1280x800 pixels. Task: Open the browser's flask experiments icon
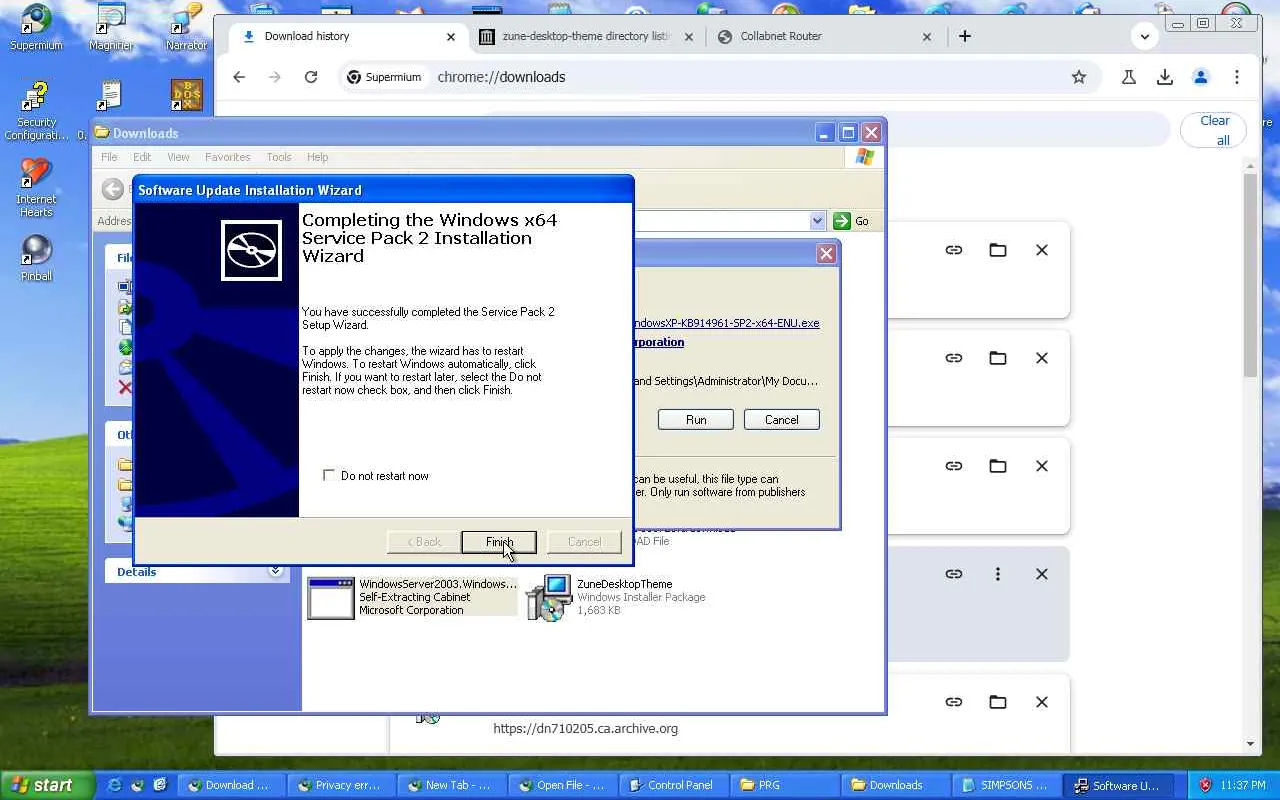(x=1129, y=77)
